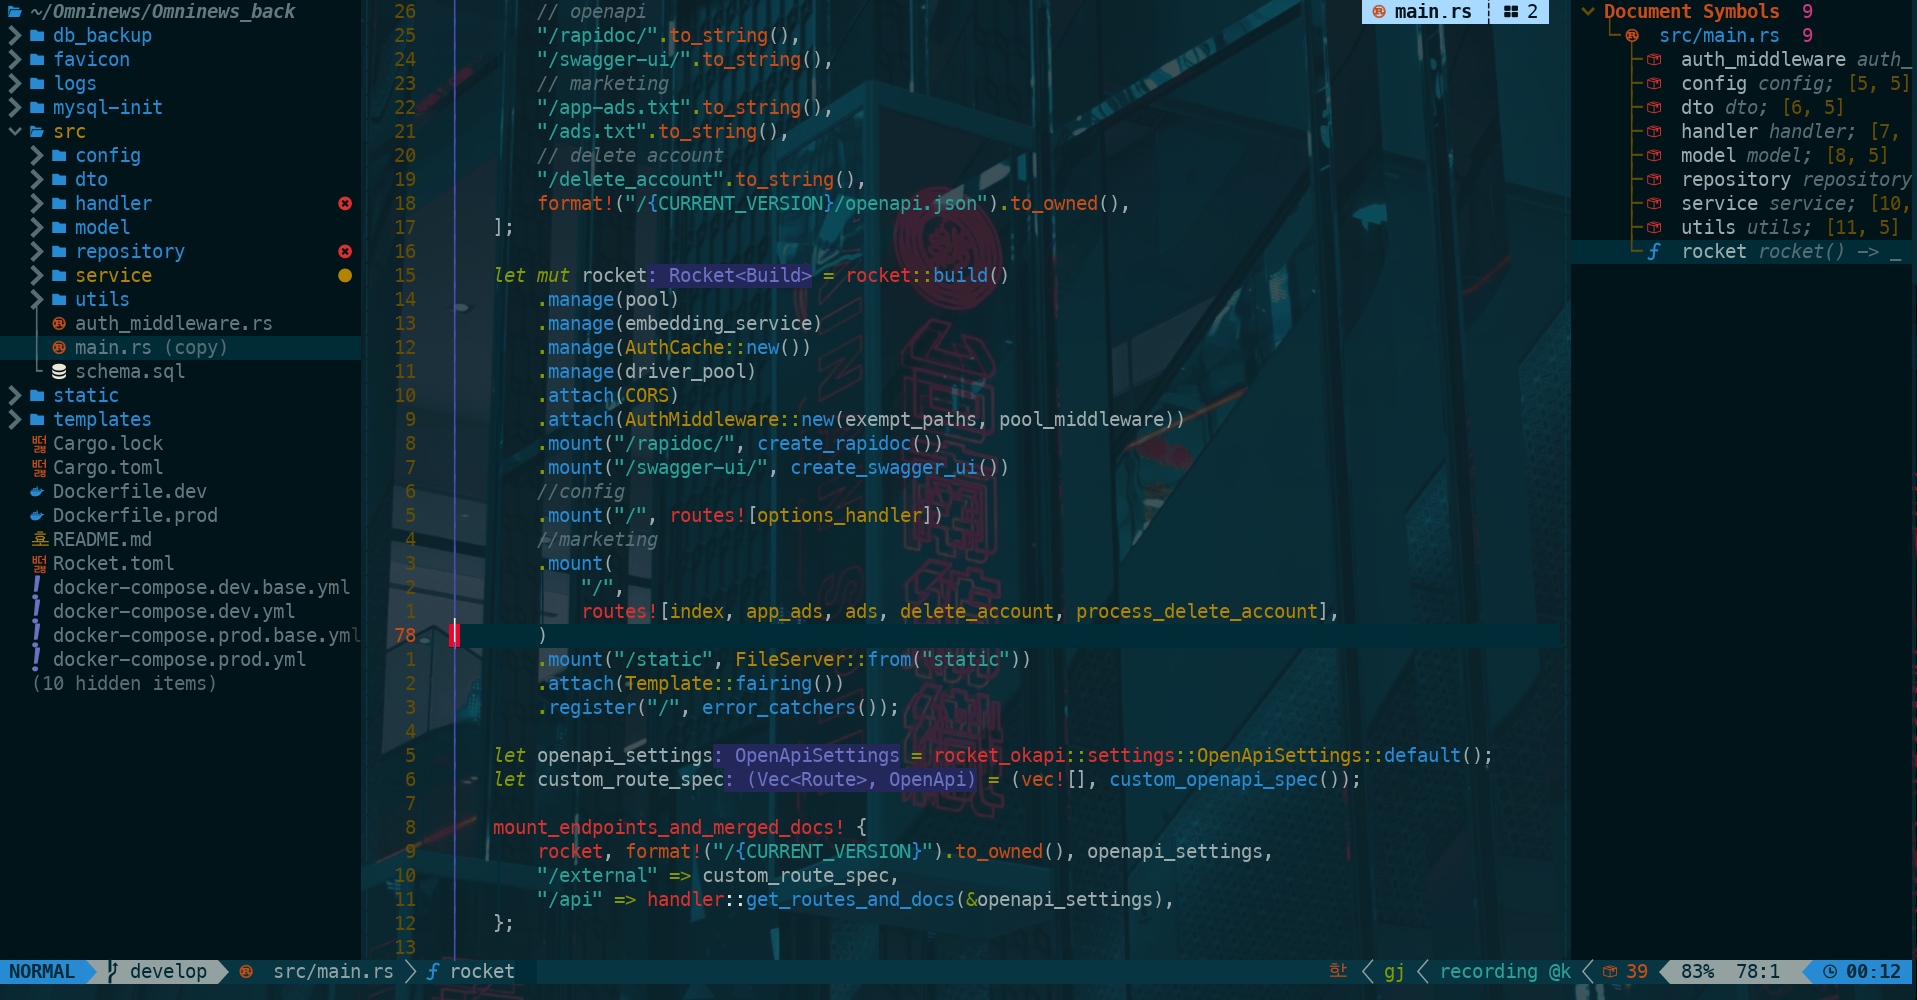Open auth_middleware.rs in the file tree
The height and width of the screenshot is (1000, 1917).
(173, 324)
